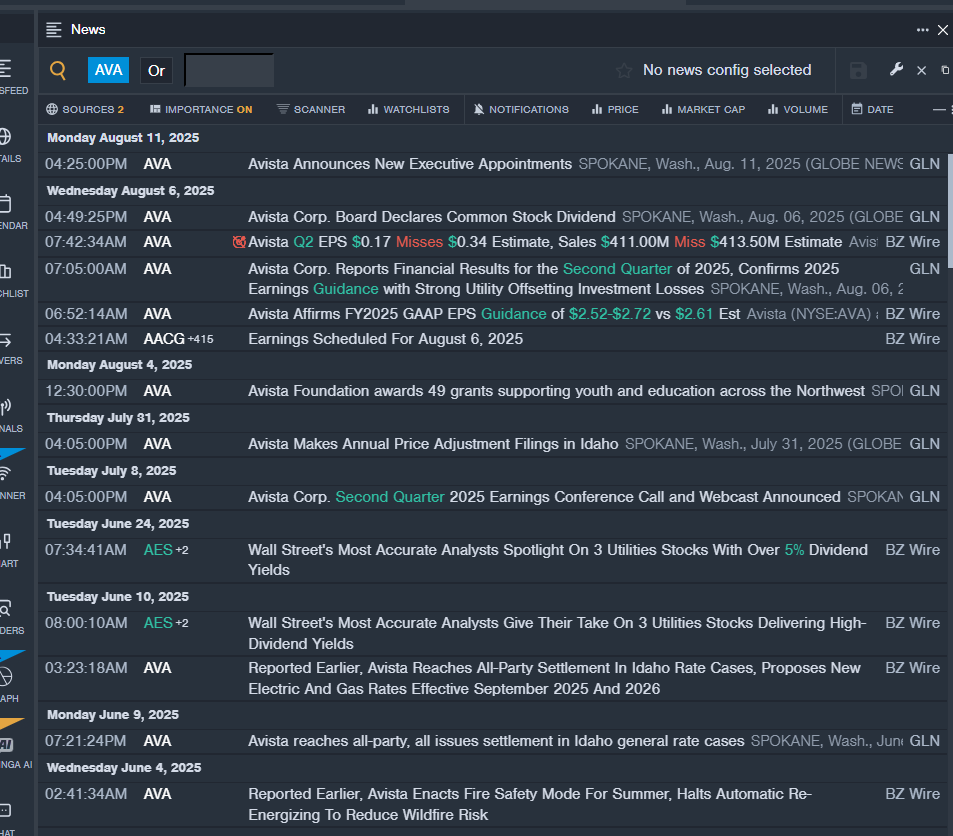
Task: Open the Sources 2 filter
Action: [x=85, y=109]
